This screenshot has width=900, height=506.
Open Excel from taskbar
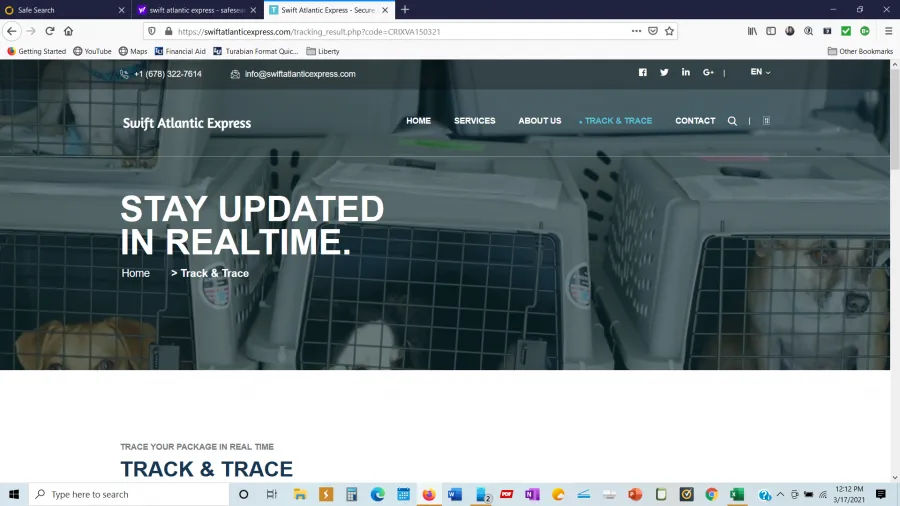tap(737, 494)
